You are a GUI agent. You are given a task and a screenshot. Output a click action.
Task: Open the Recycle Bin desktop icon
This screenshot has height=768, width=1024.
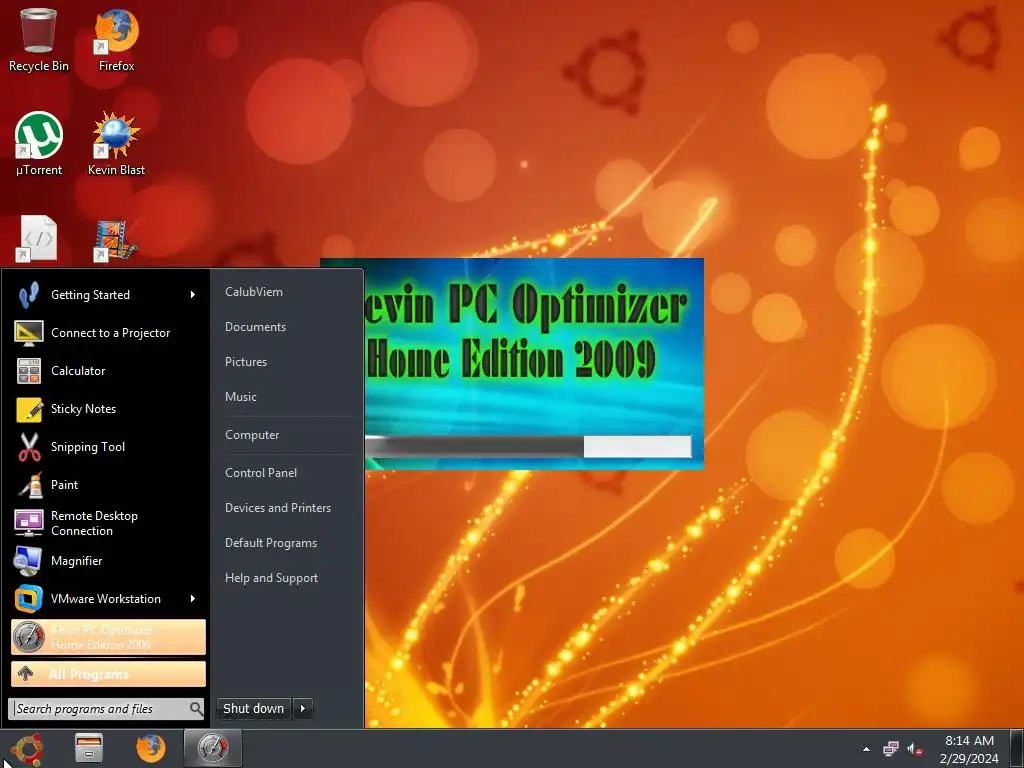[x=39, y=39]
